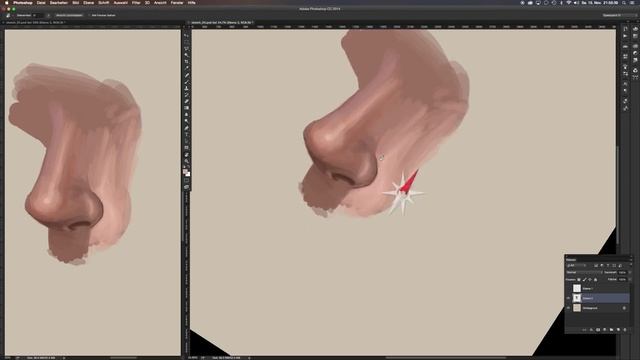Click the foreground color swatch
The width and height of the screenshot is (640, 360).
click(185, 172)
